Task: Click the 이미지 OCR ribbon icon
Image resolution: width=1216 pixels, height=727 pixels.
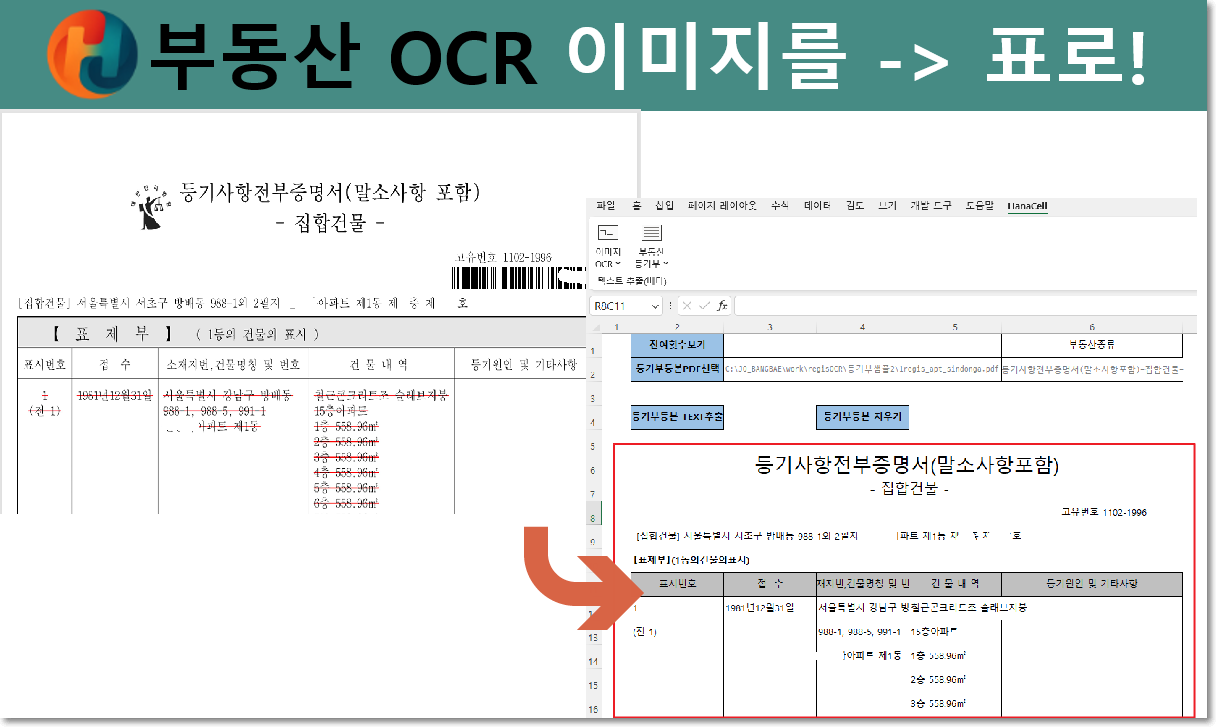Action: click(607, 234)
